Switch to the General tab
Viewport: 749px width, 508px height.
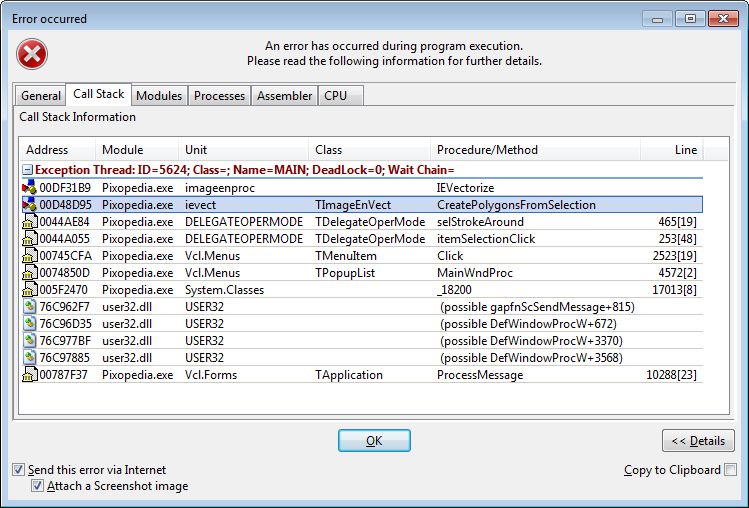point(41,96)
